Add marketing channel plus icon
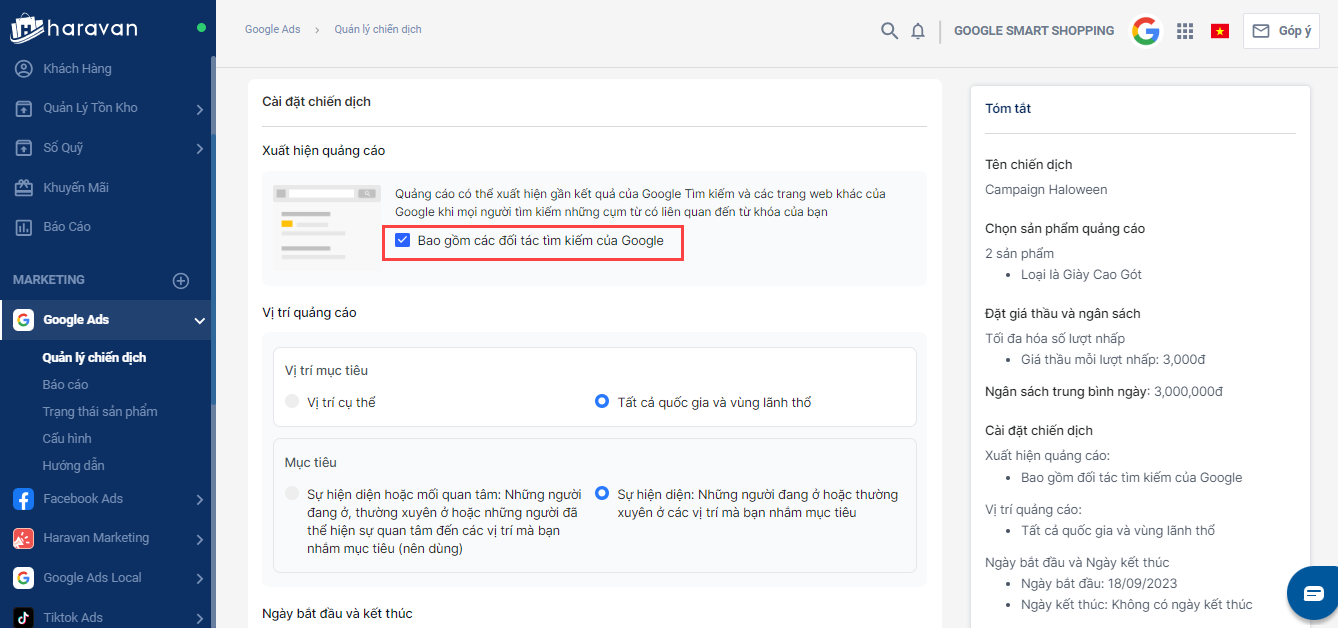The height and width of the screenshot is (628, 1338). (x=181, y=281)
